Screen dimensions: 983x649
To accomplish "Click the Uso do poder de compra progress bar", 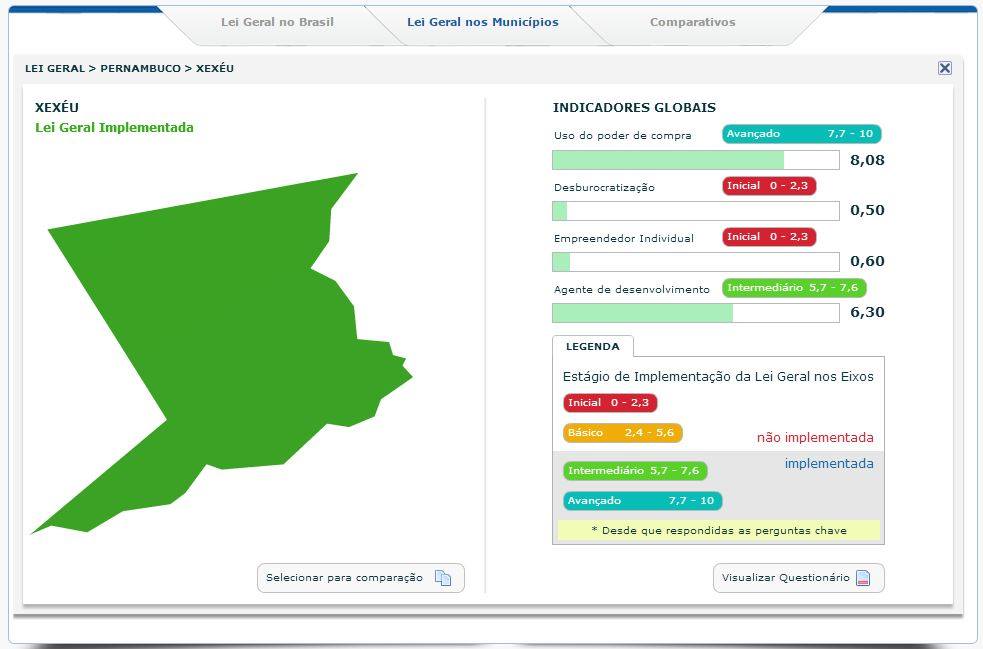I will pyautogui.click(x=694, y=158).
